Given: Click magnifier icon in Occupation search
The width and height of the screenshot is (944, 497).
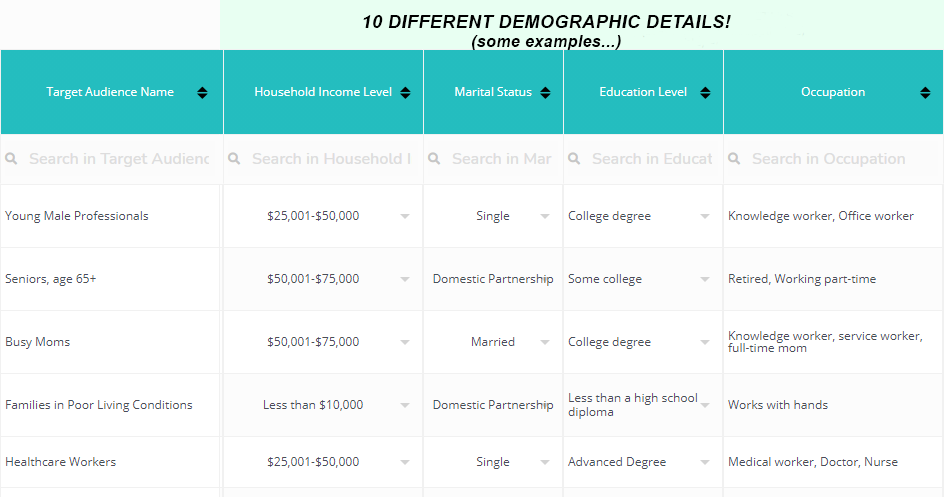Looking at the screenshot, I should click(x=734, y=159).
